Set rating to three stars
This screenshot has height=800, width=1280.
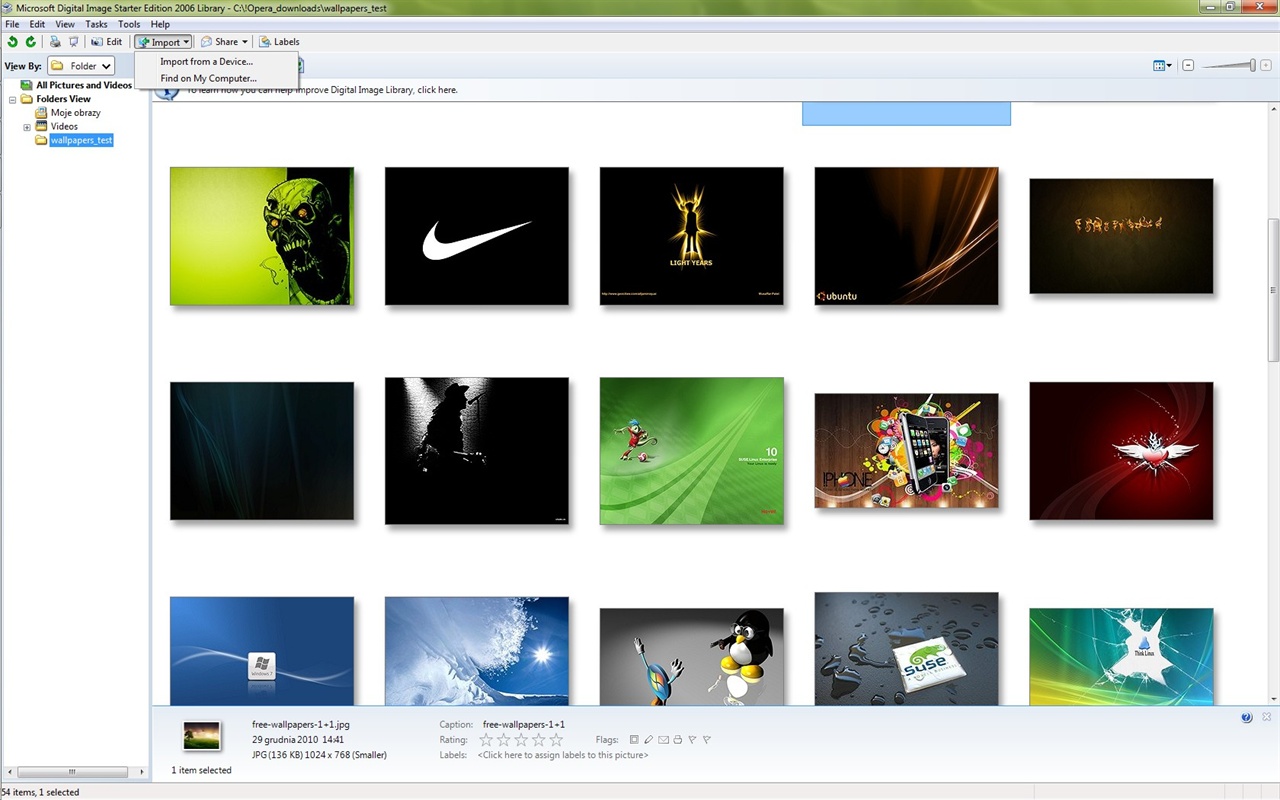521,740
